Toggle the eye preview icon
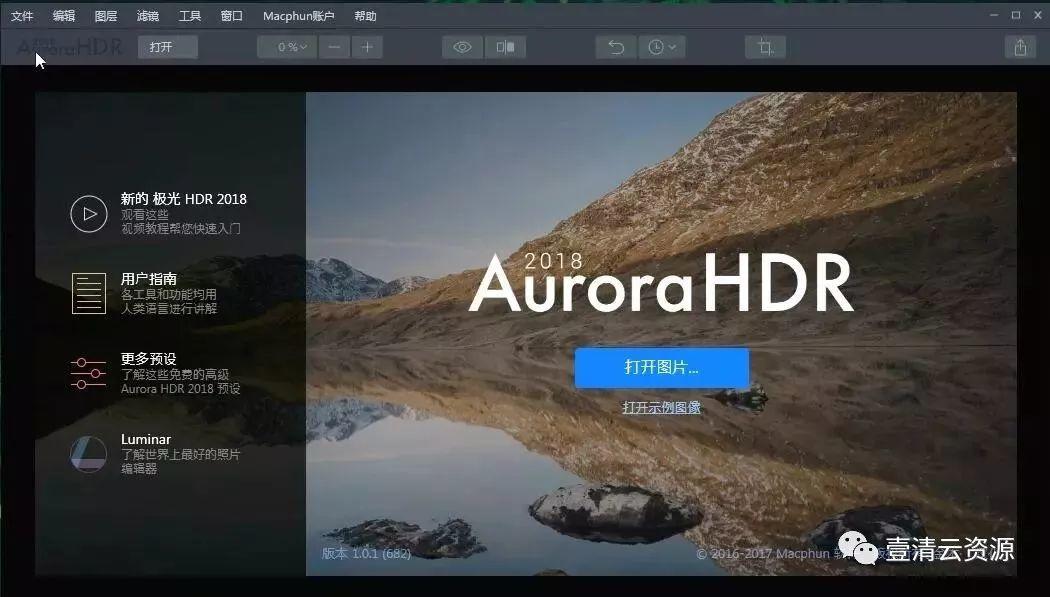 click(462, 47)
